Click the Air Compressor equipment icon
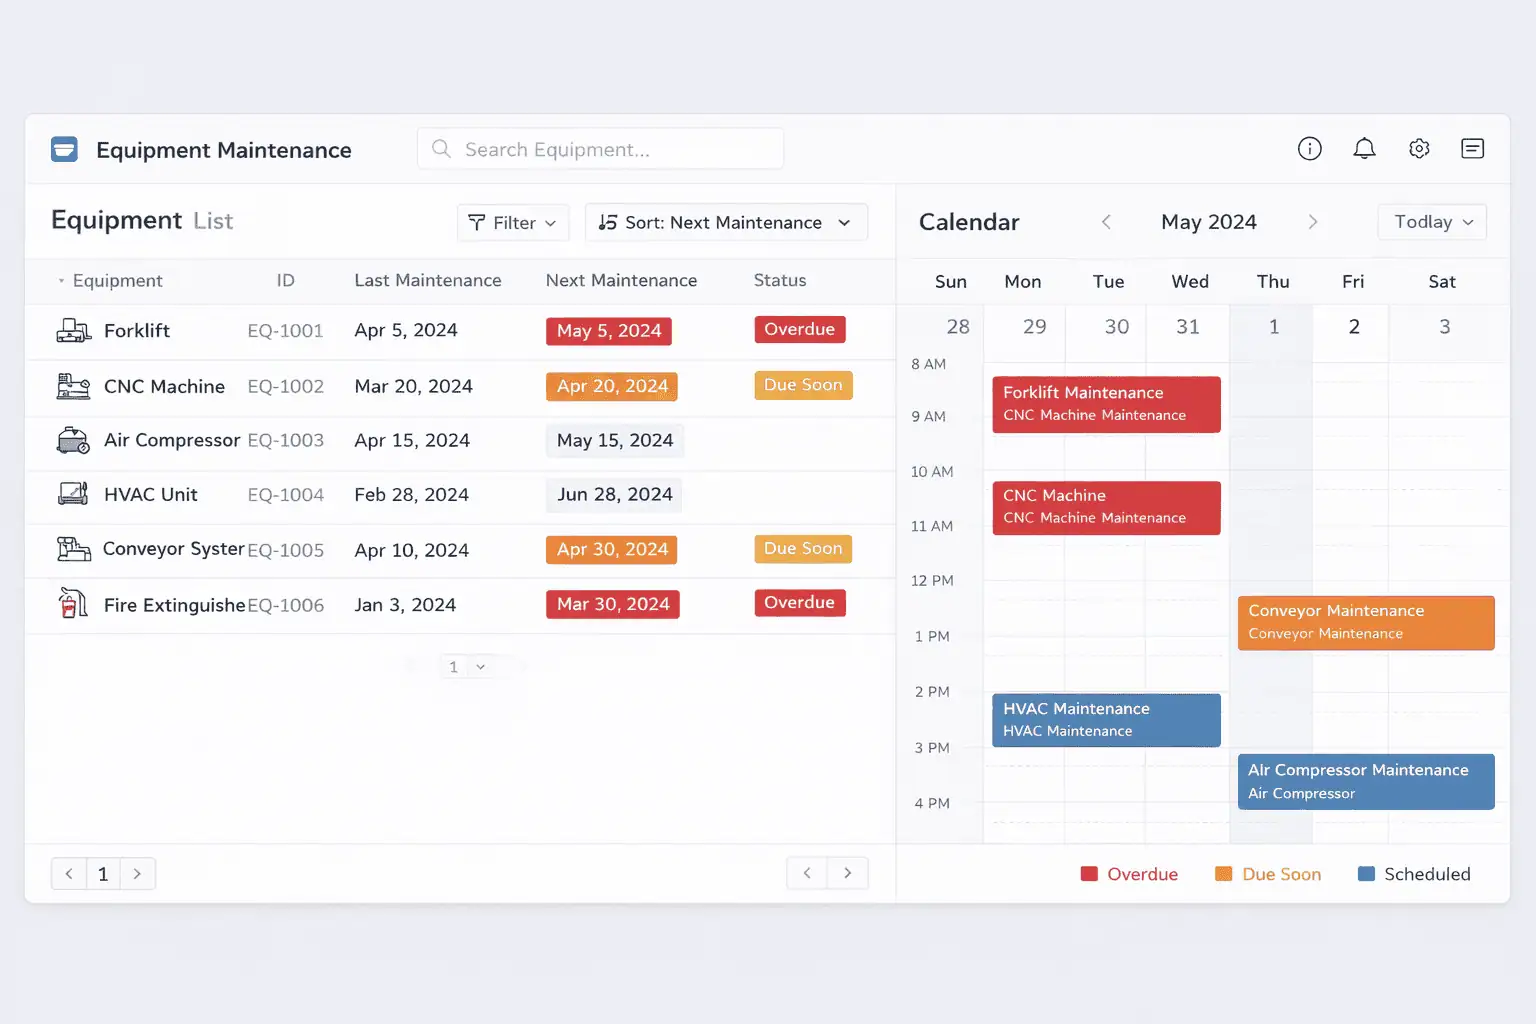 tap(73, 440)
